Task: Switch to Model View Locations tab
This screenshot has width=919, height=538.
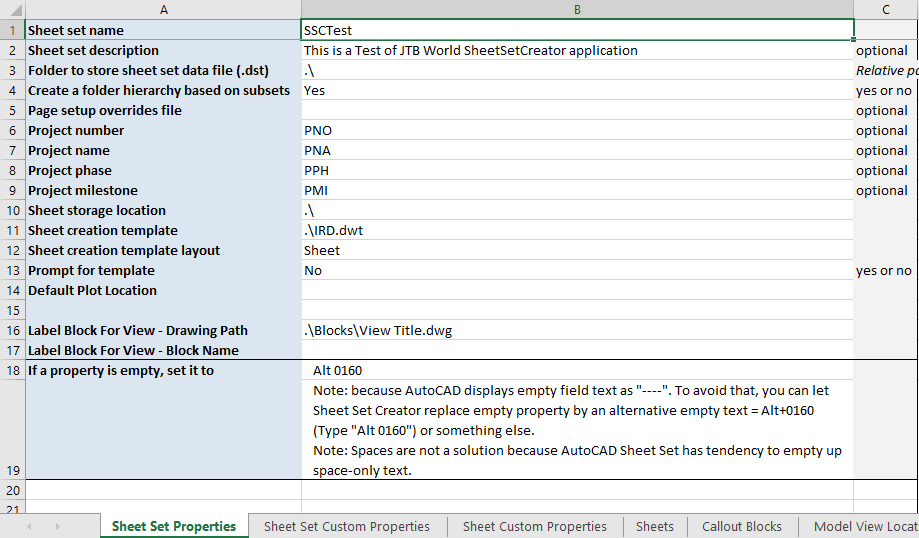Action: point(865,526)
